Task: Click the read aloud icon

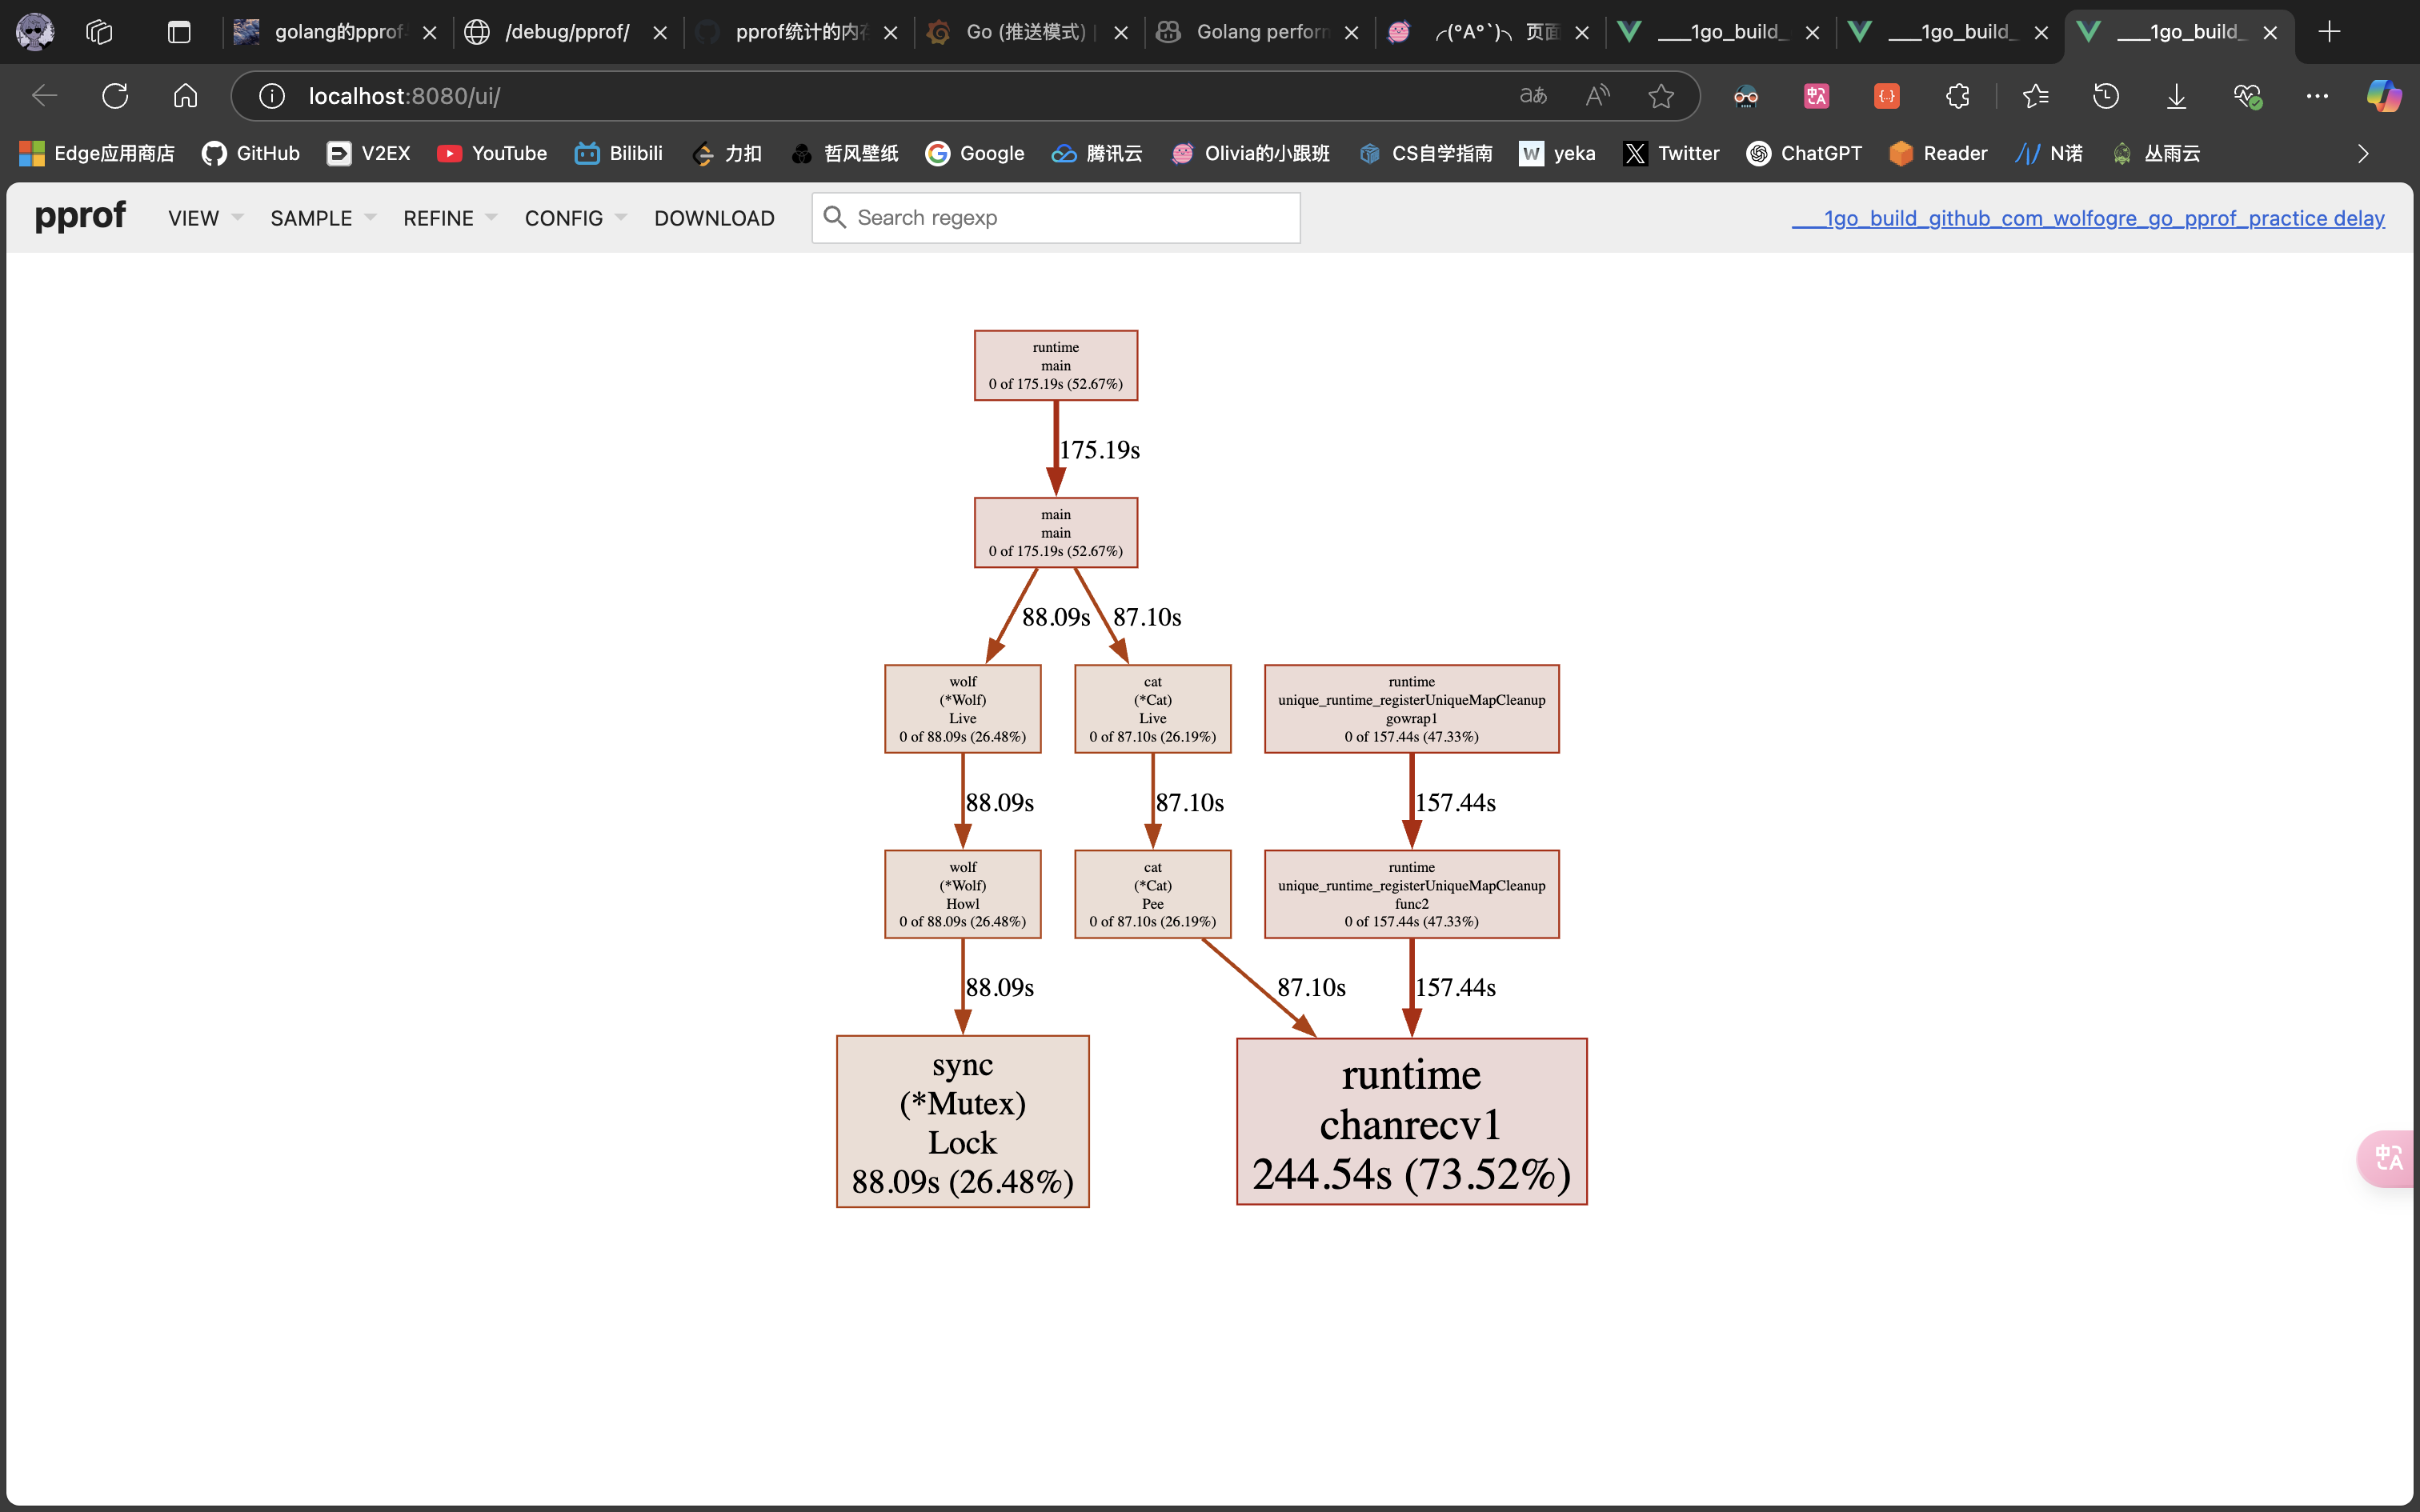Action: (1597, 96)
